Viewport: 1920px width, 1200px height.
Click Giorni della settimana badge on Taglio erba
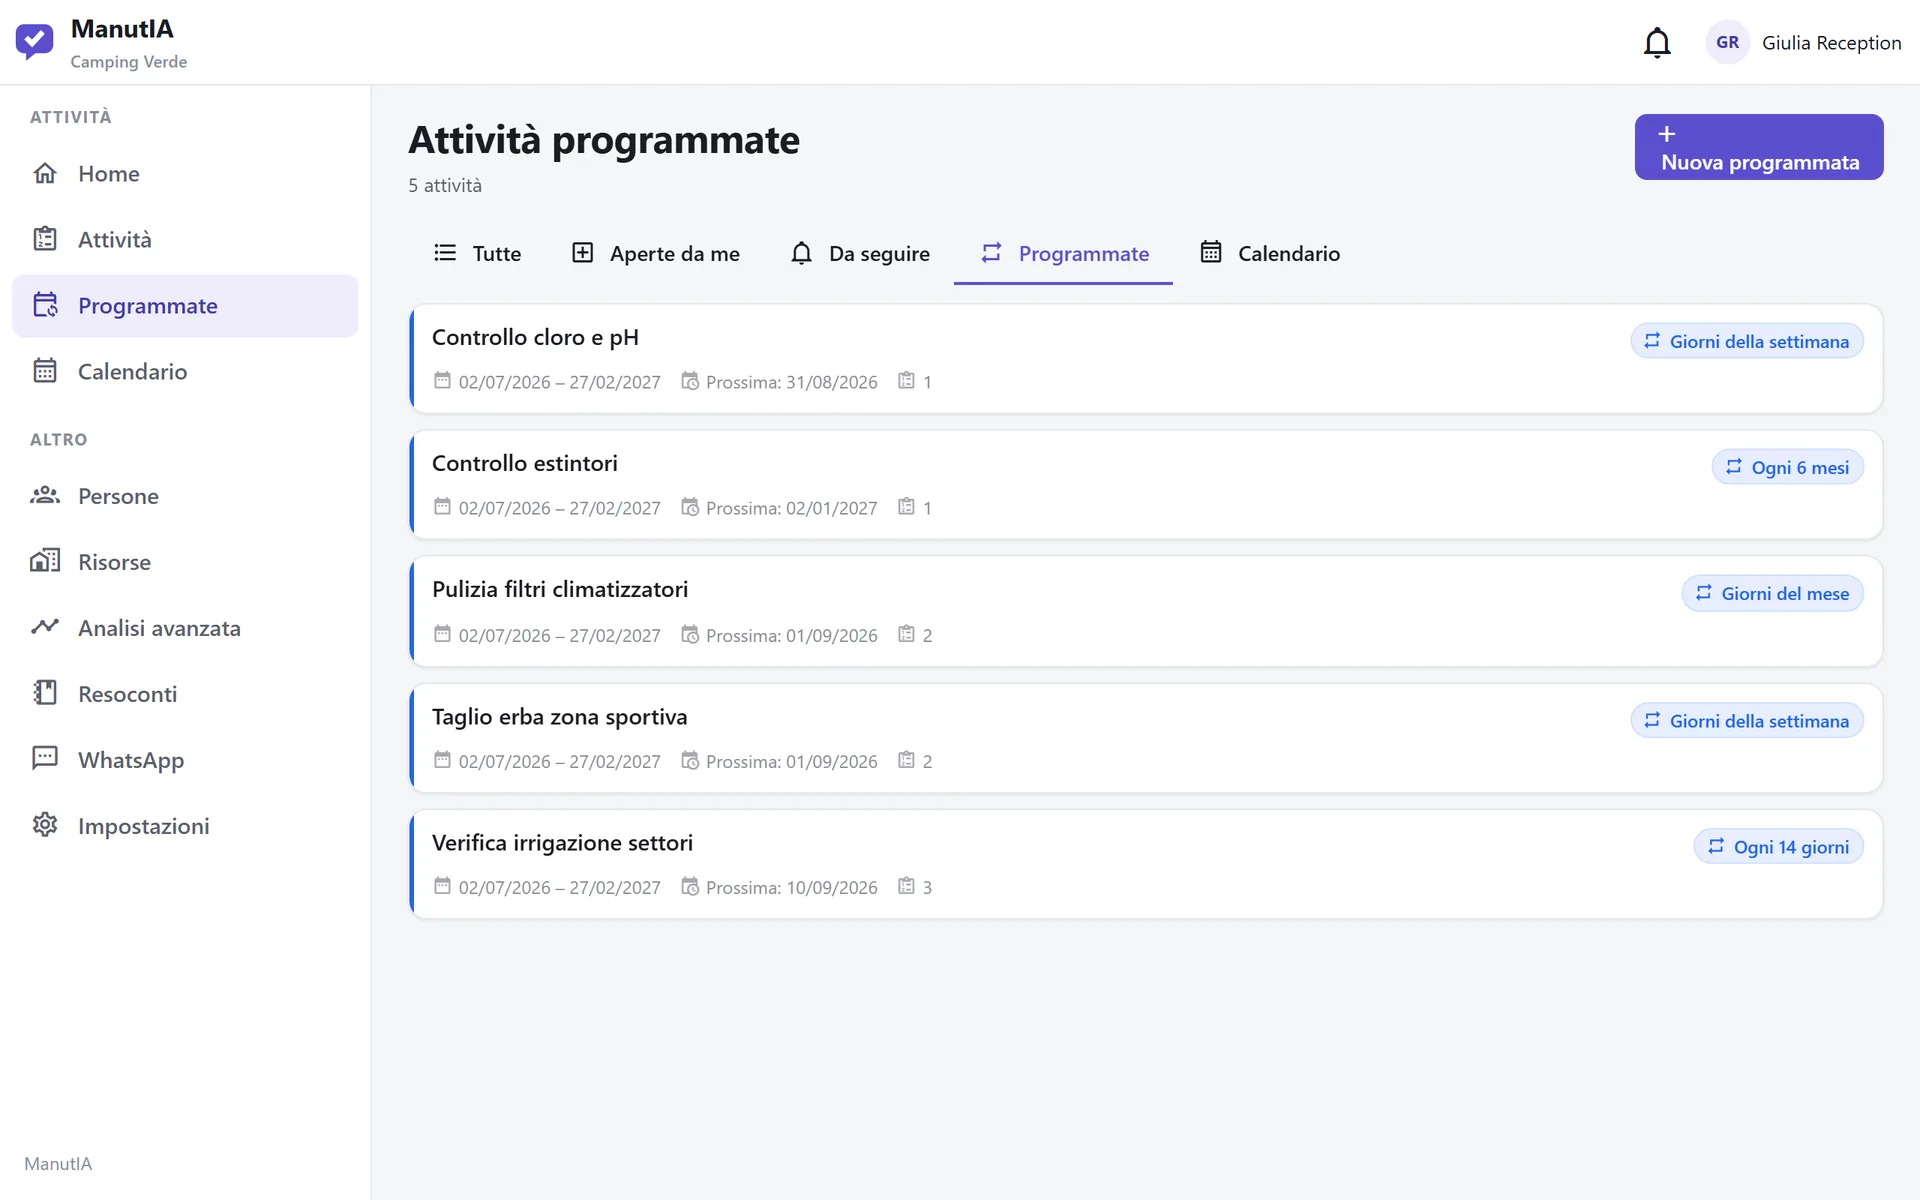click(x=1747, y=721)
